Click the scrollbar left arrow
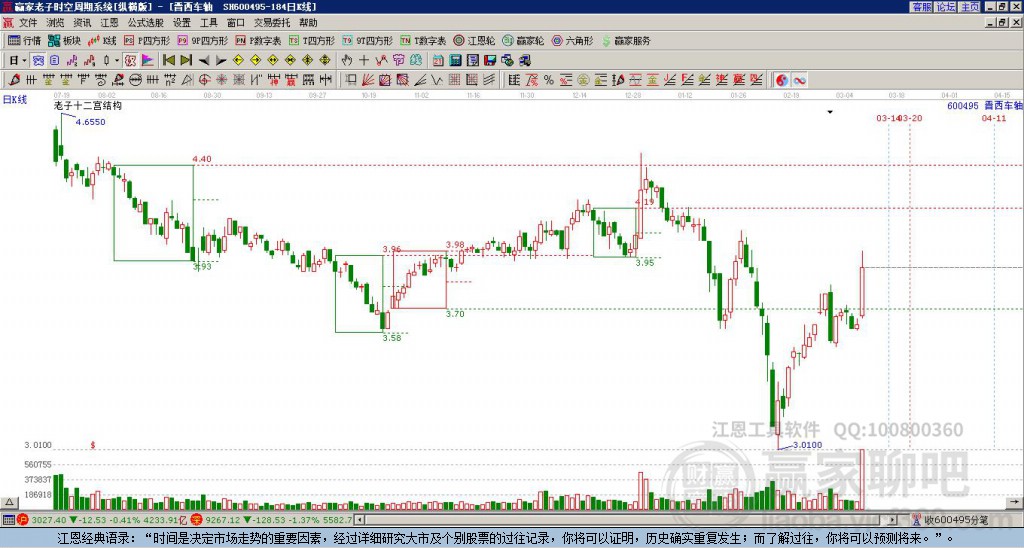1024x548 pixels. 360,520
